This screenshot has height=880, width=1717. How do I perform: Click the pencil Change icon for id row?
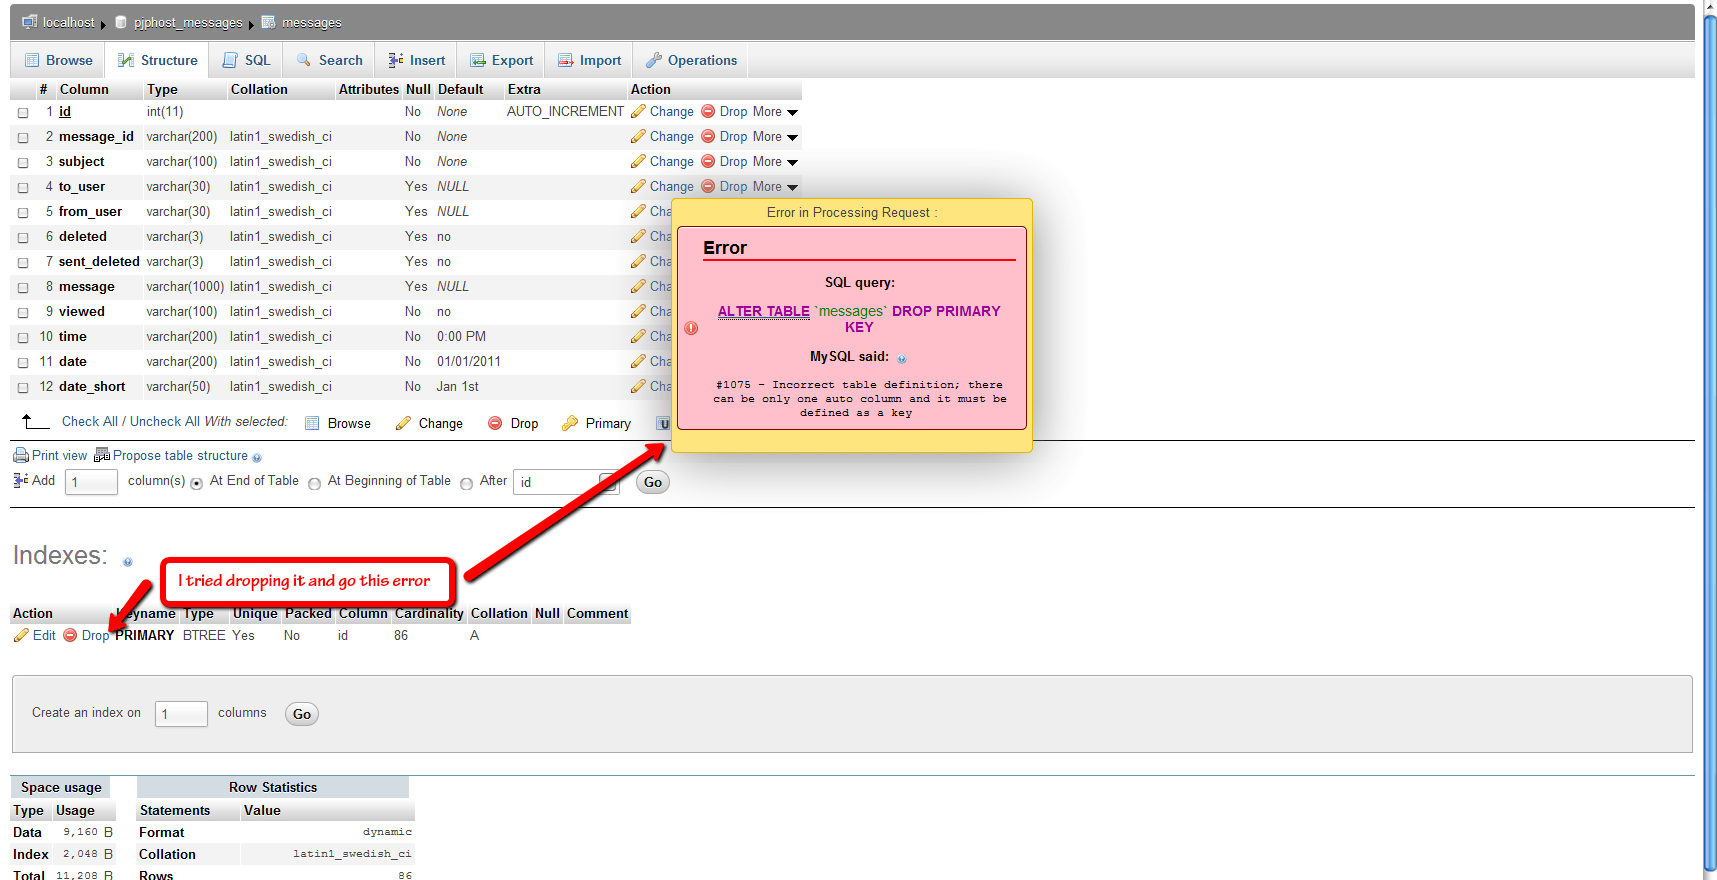[x=638, y=111]
